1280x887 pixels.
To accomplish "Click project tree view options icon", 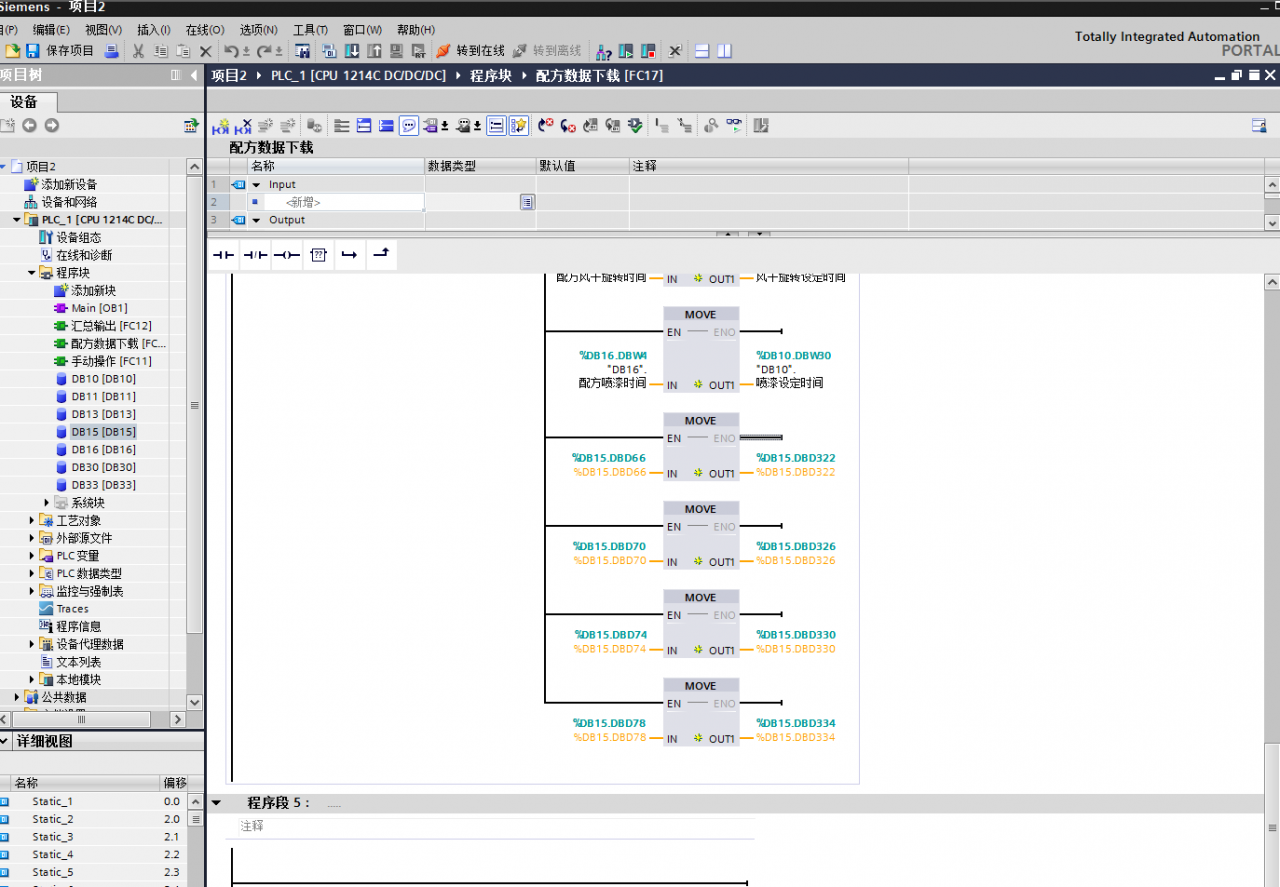I will click(190, 126).
